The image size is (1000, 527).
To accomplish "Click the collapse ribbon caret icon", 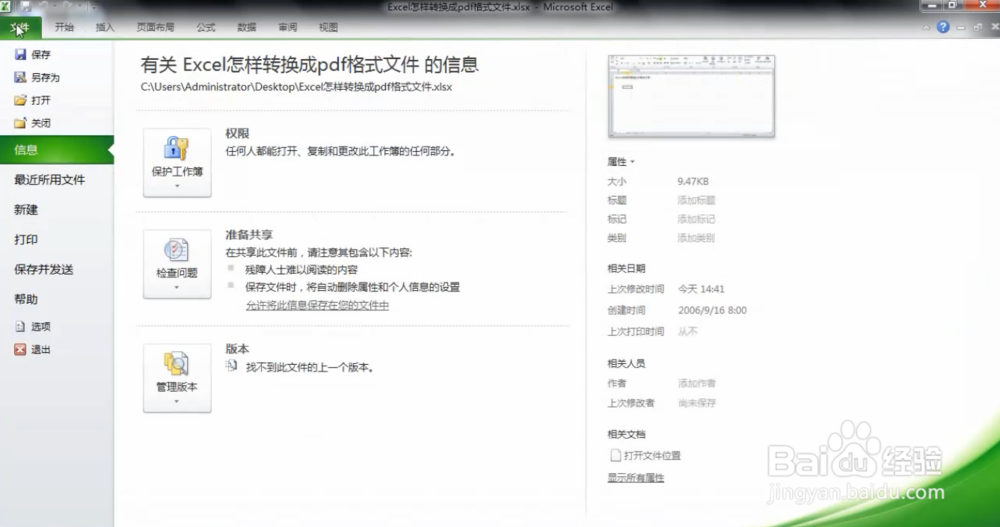I will tap(926, 27).
